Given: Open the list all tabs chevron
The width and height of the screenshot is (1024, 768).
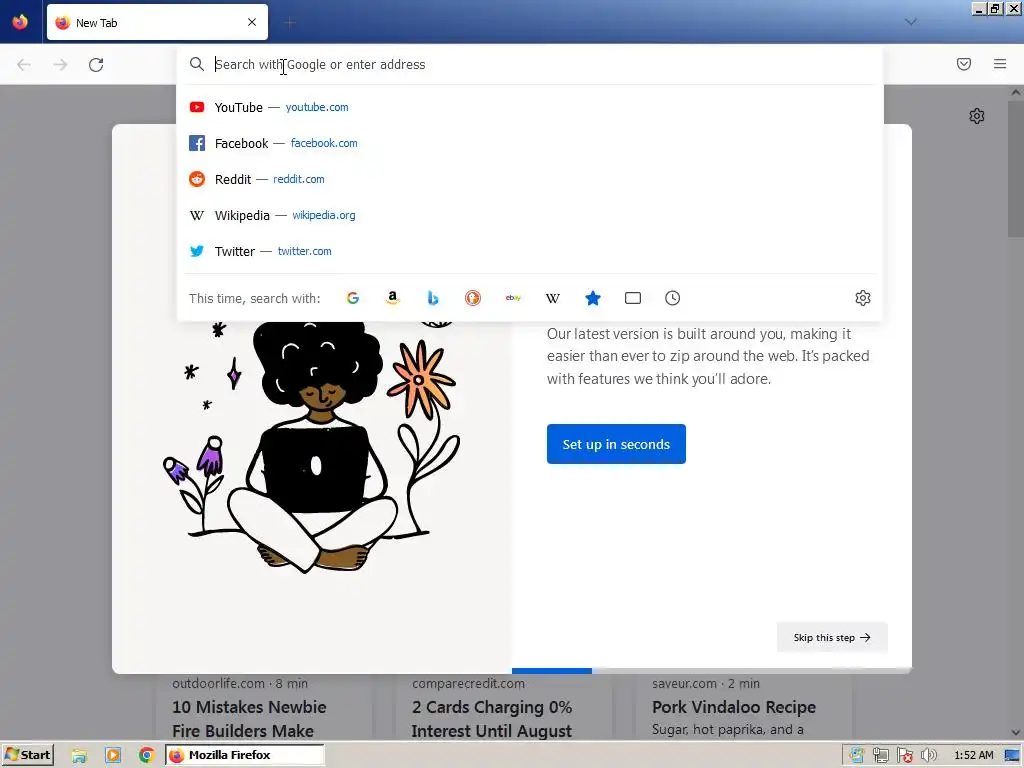Looking at the screenshot, I should click(910, 22).
